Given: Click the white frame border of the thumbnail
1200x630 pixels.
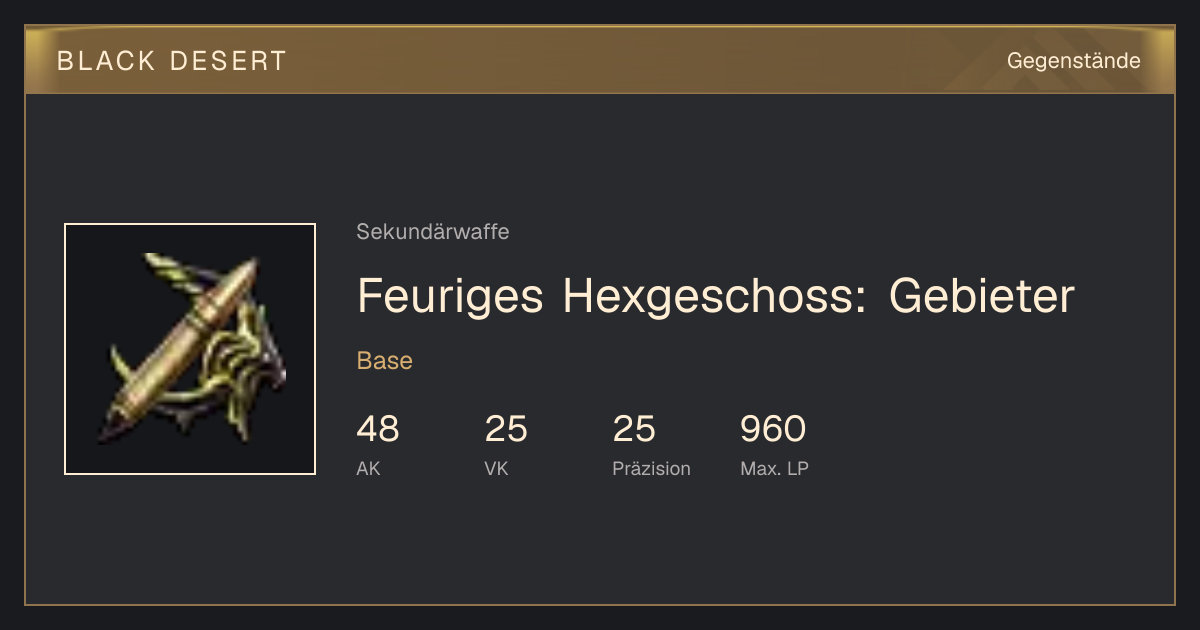Looking at the screenshot, I should click(x=190, y=224).
